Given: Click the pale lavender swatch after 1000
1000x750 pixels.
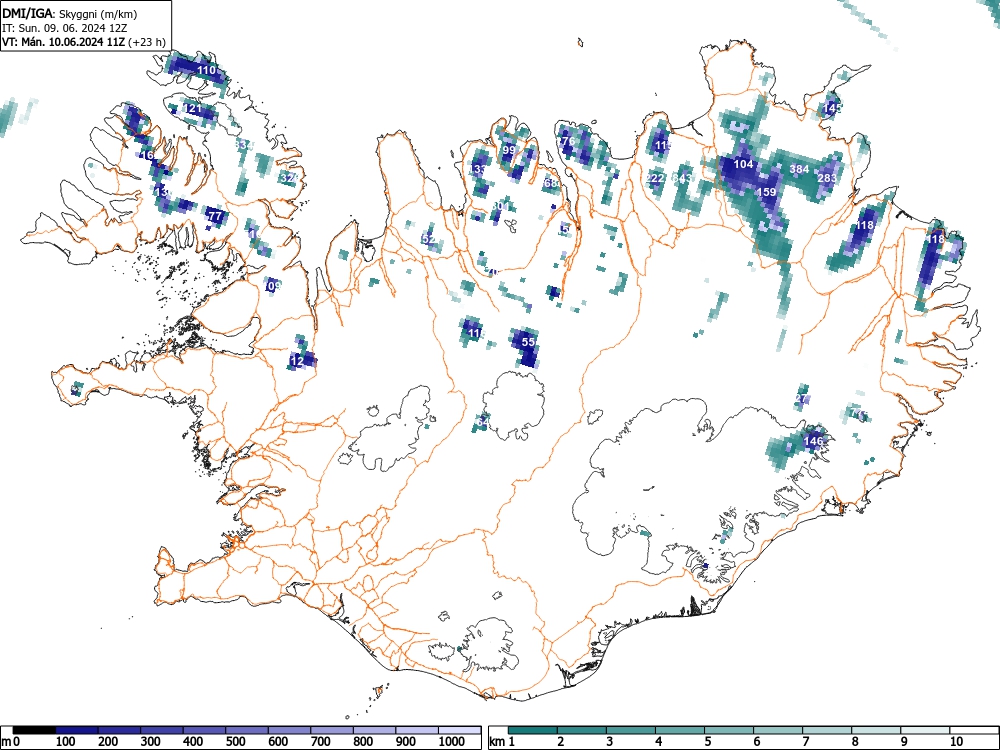Looking at the screenshot, I should pyautogui.click(x=459, y=730).
